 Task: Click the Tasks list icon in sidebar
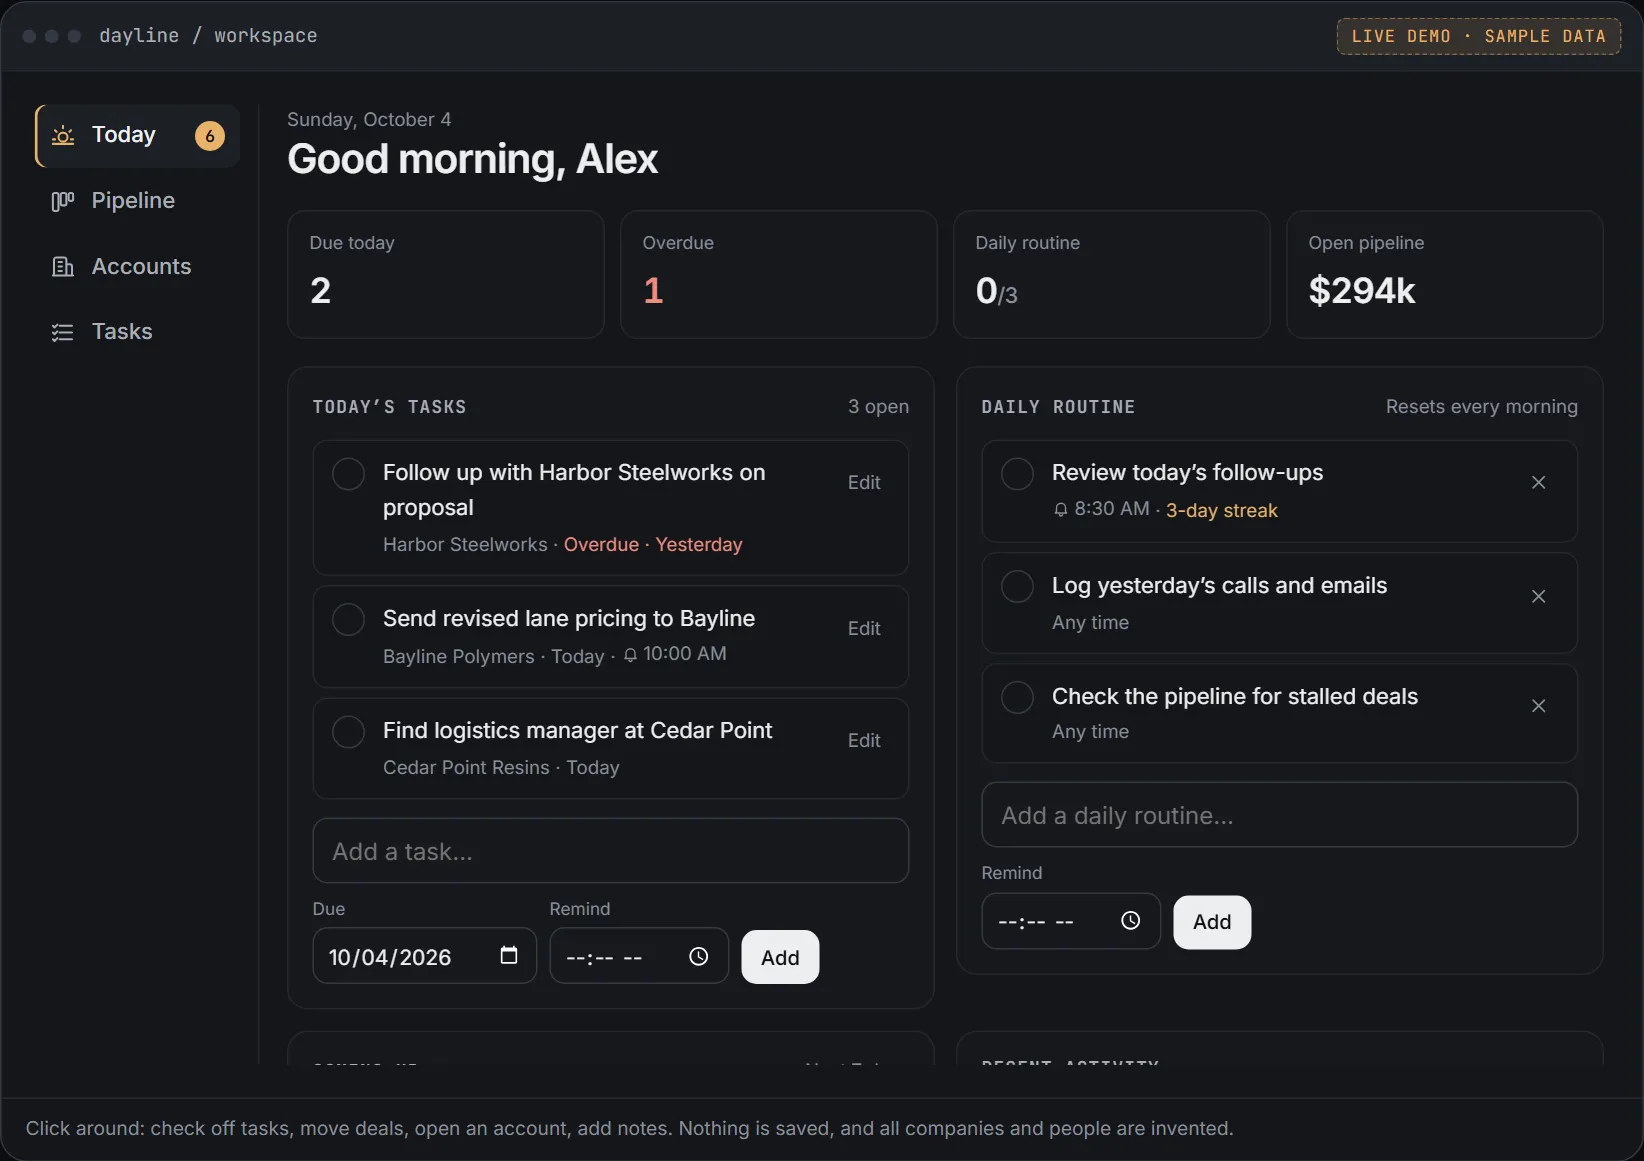63,332
